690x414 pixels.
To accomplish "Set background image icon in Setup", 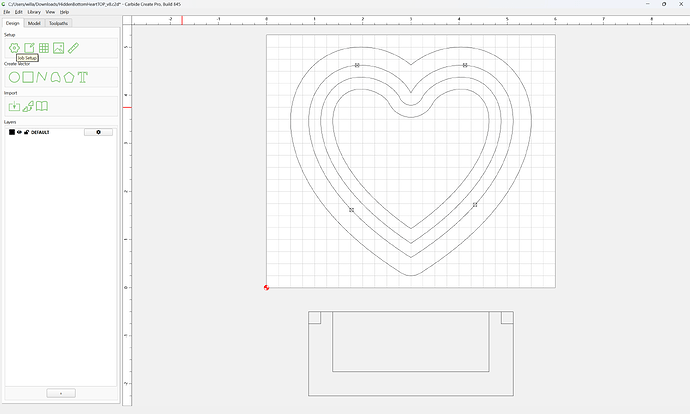I will [x=59, y=48].
